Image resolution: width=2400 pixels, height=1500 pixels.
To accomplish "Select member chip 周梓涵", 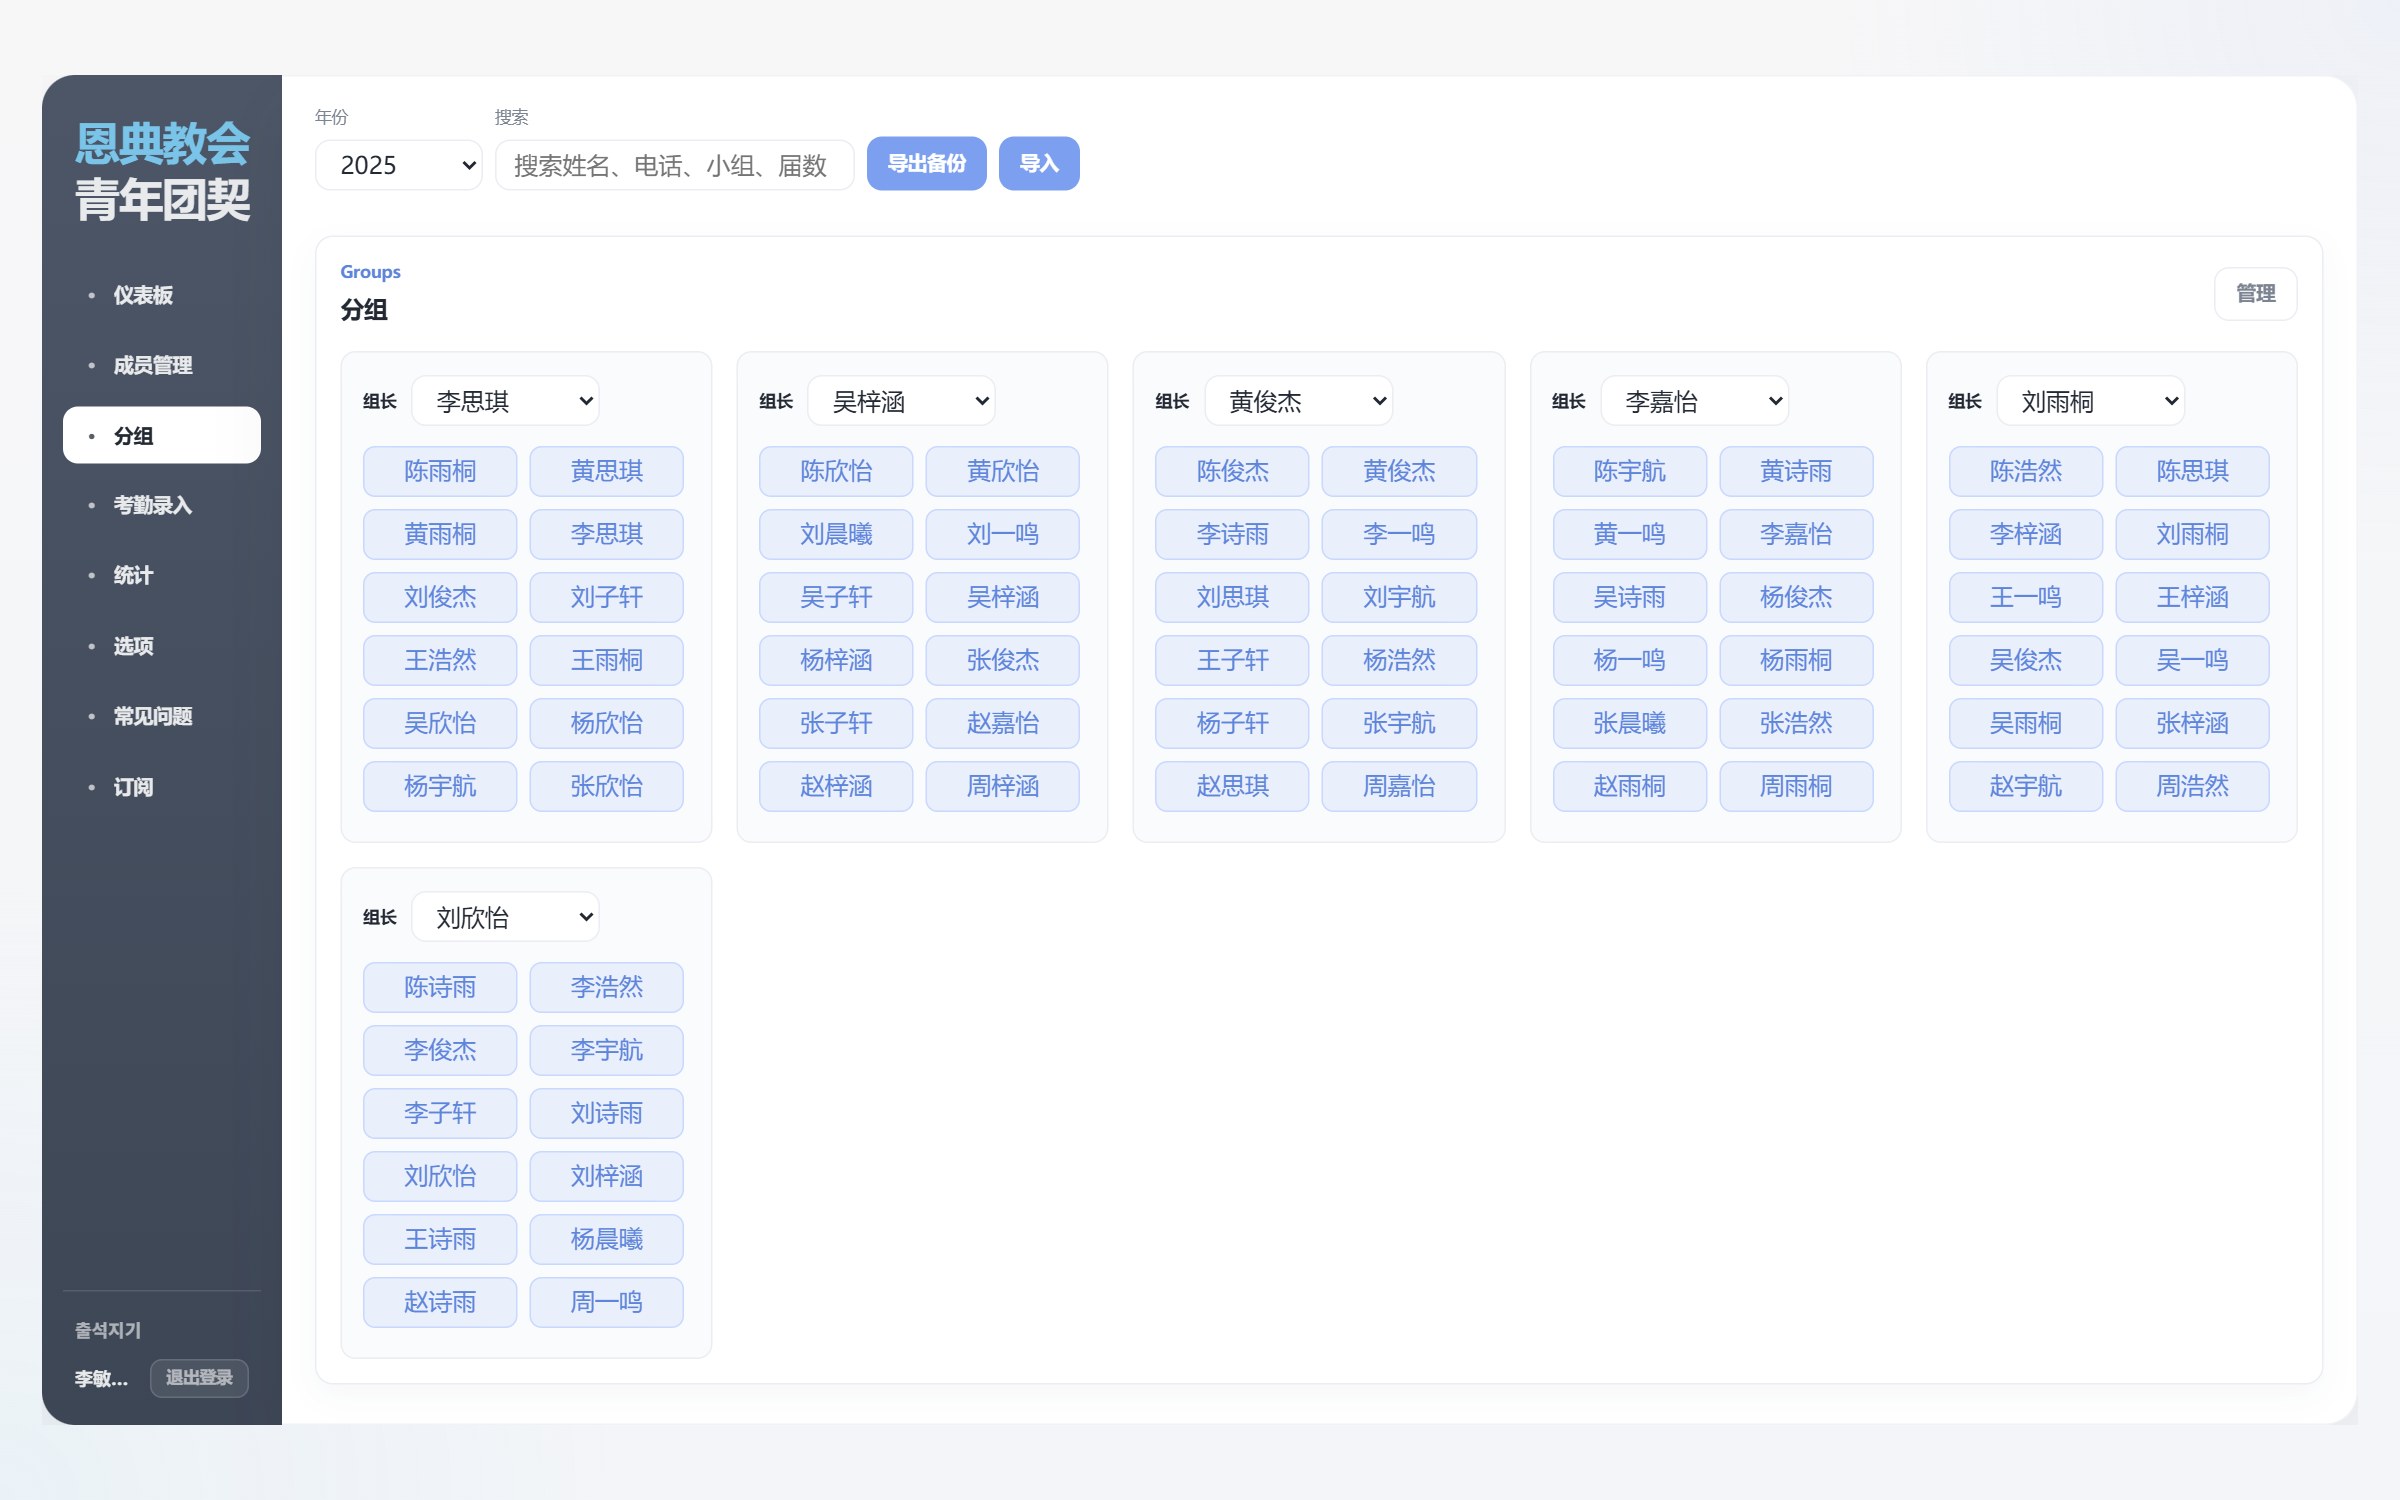I will click(x=1002, y=786).
